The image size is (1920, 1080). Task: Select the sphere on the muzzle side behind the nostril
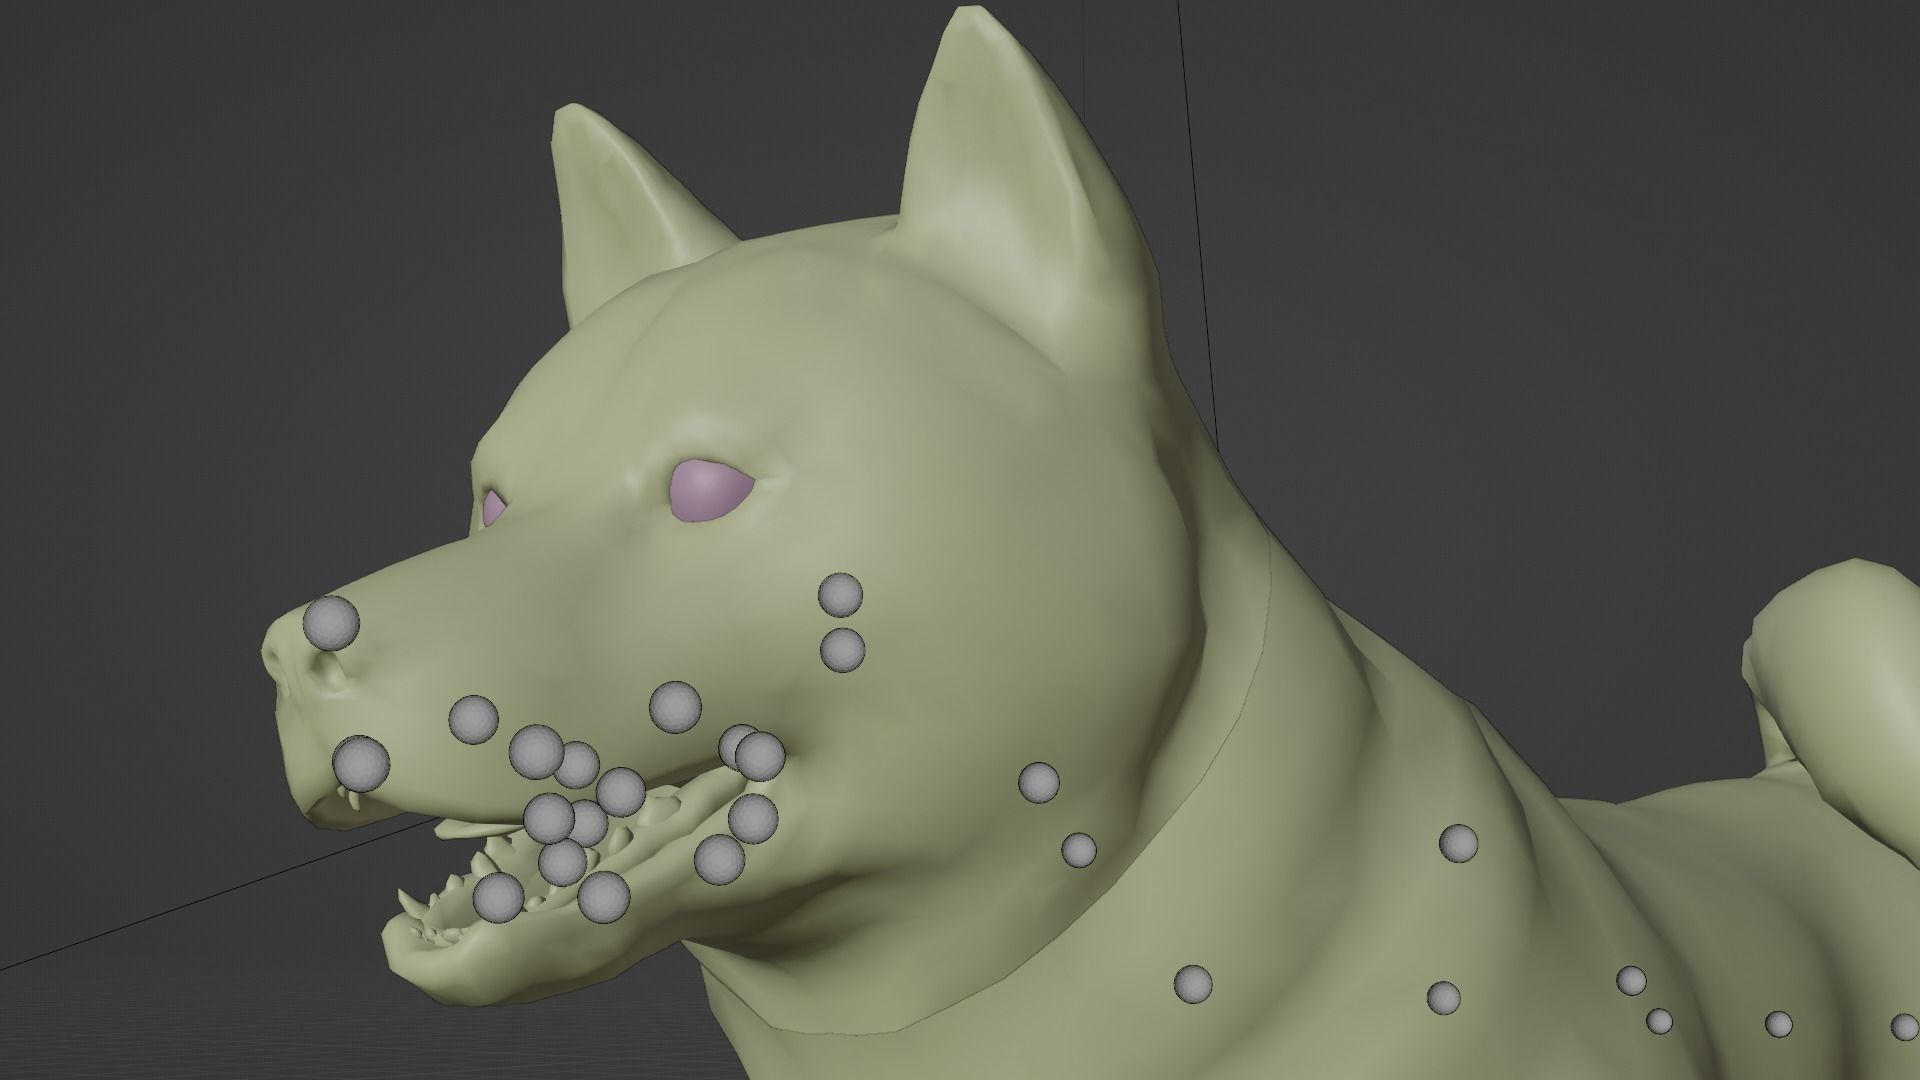pyautogui.click(x=473, y=719)
